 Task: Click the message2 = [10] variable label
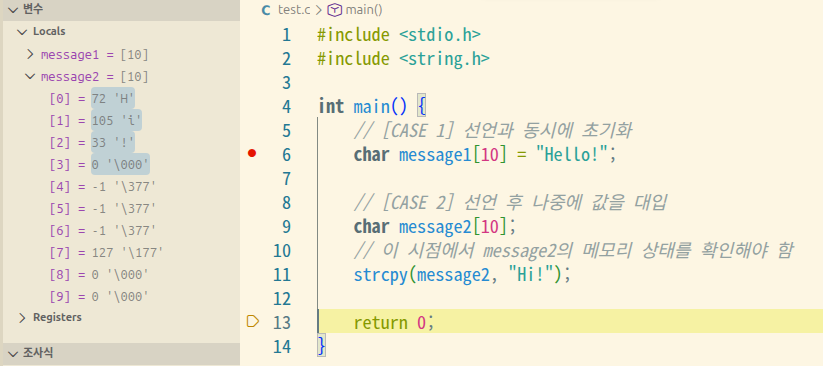pos(94,77)
